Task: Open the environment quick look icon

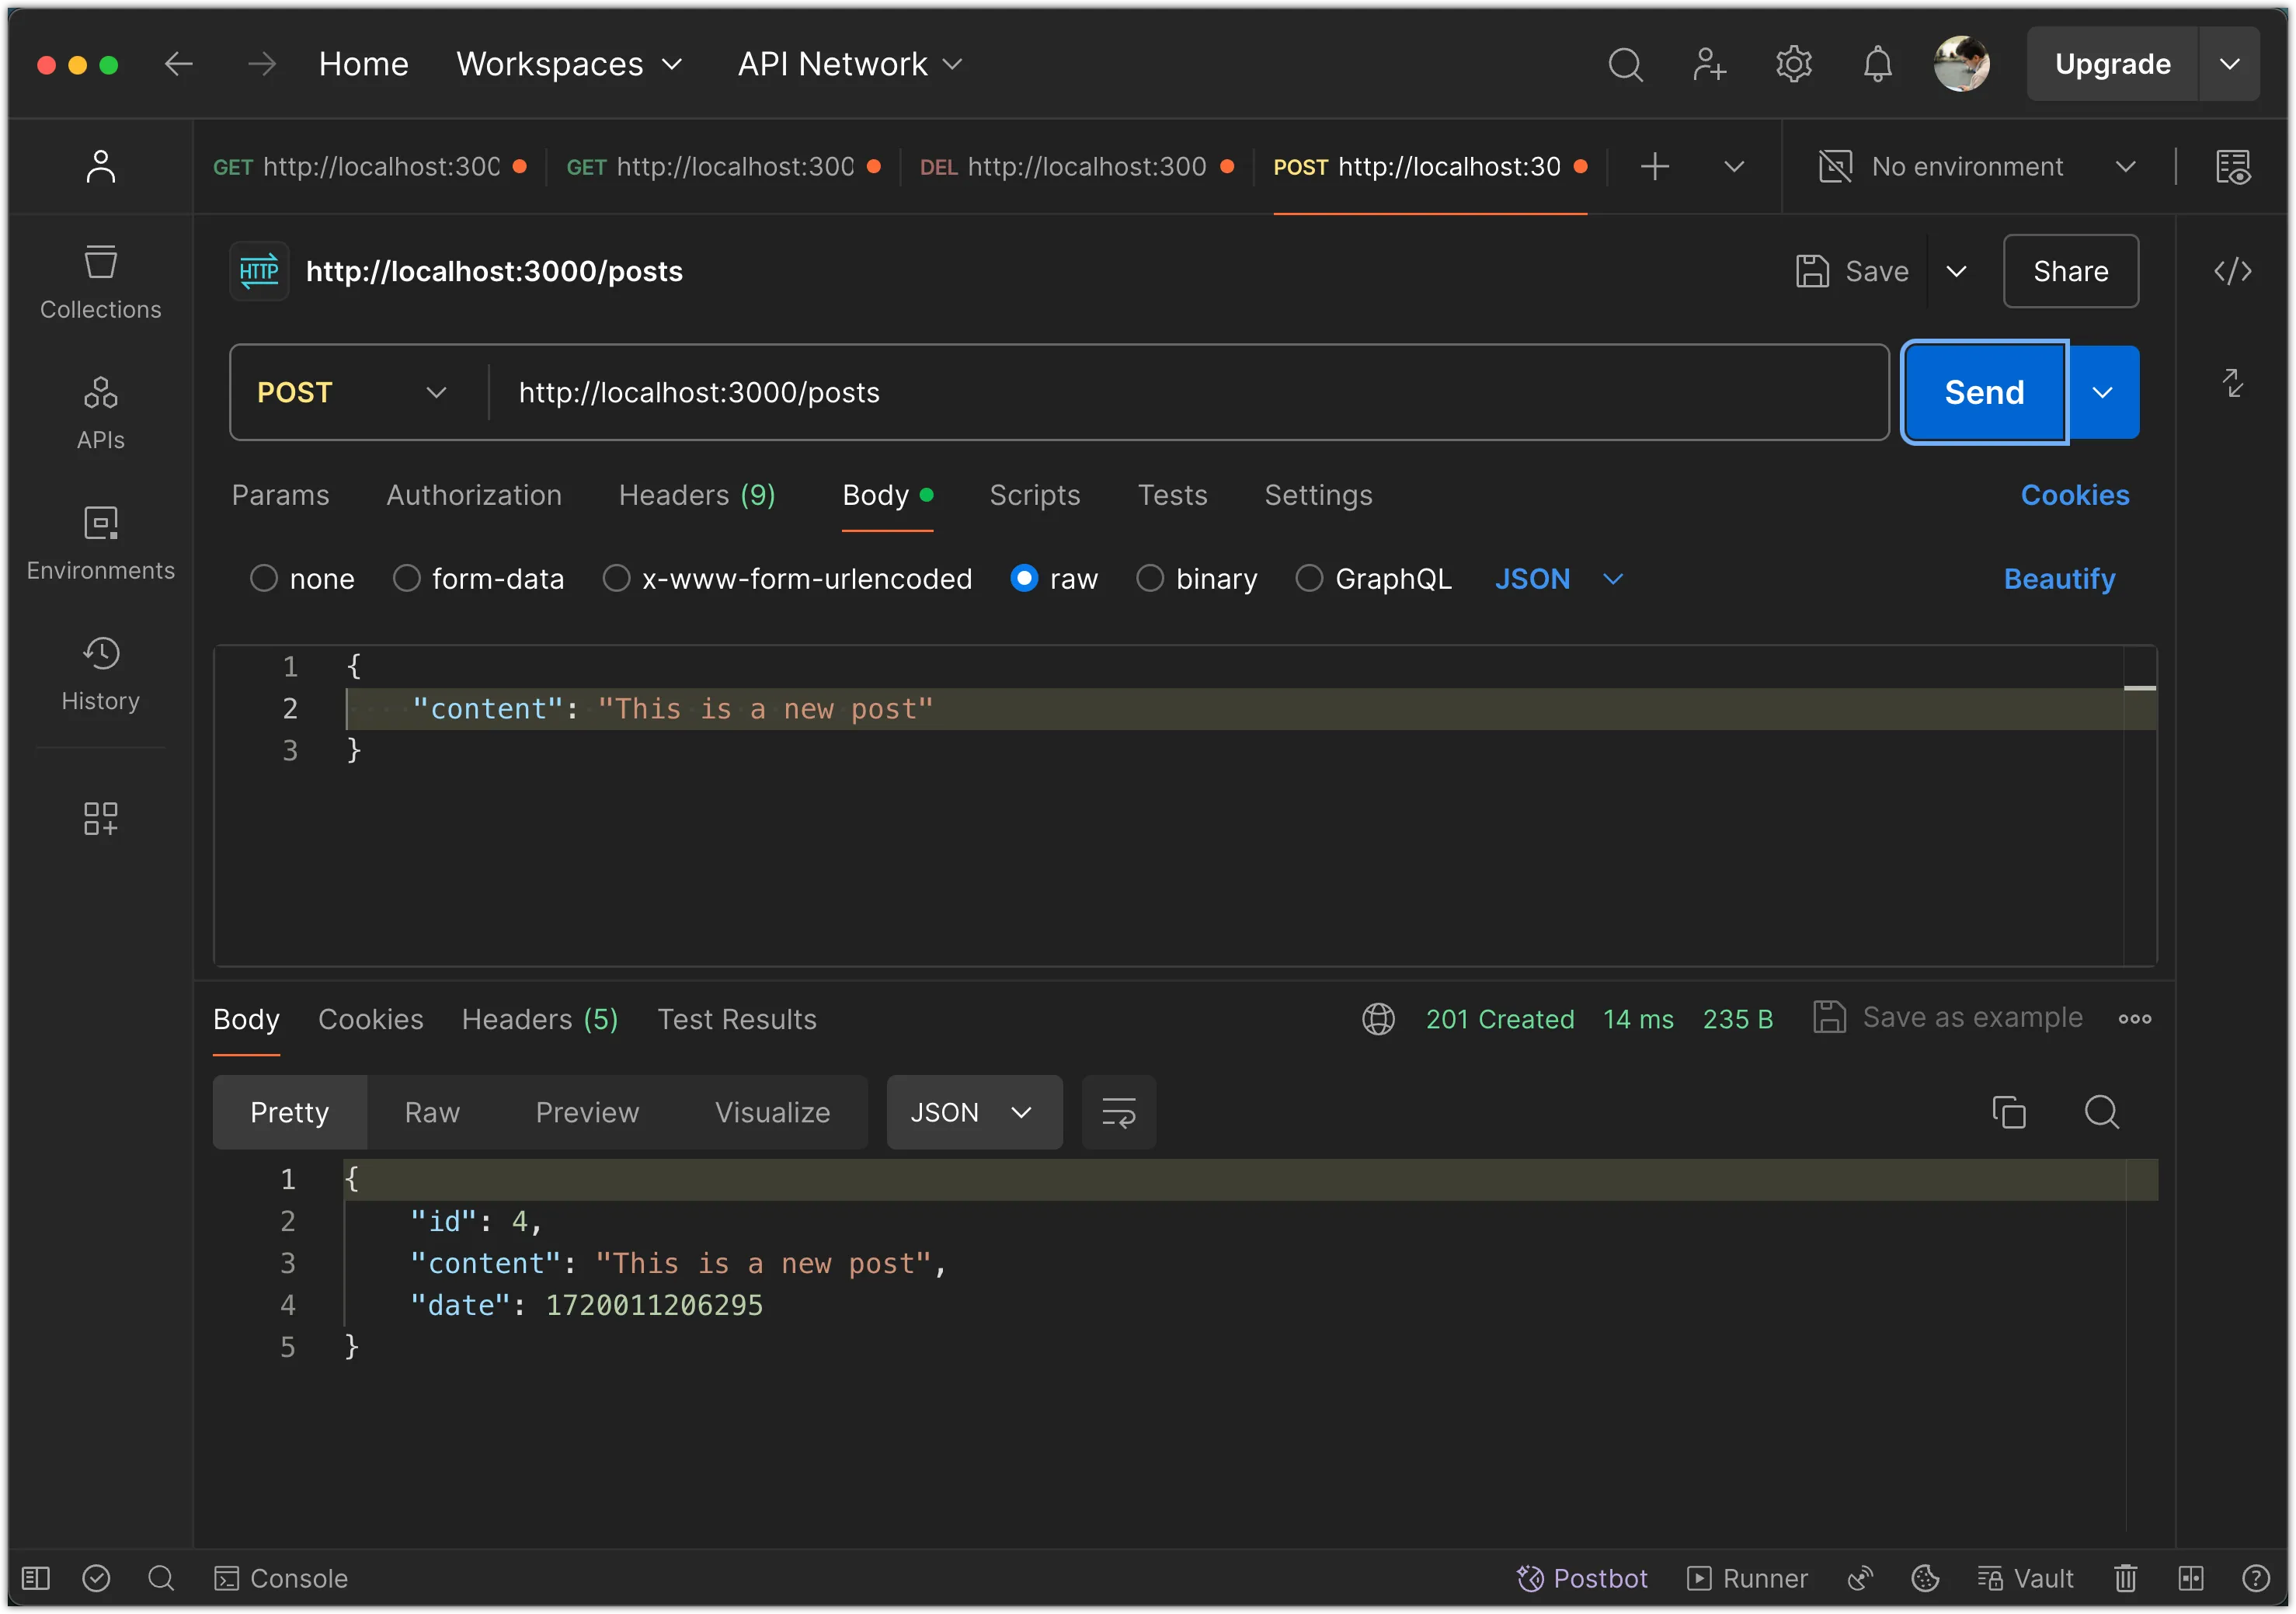Action: point(2233,166)
